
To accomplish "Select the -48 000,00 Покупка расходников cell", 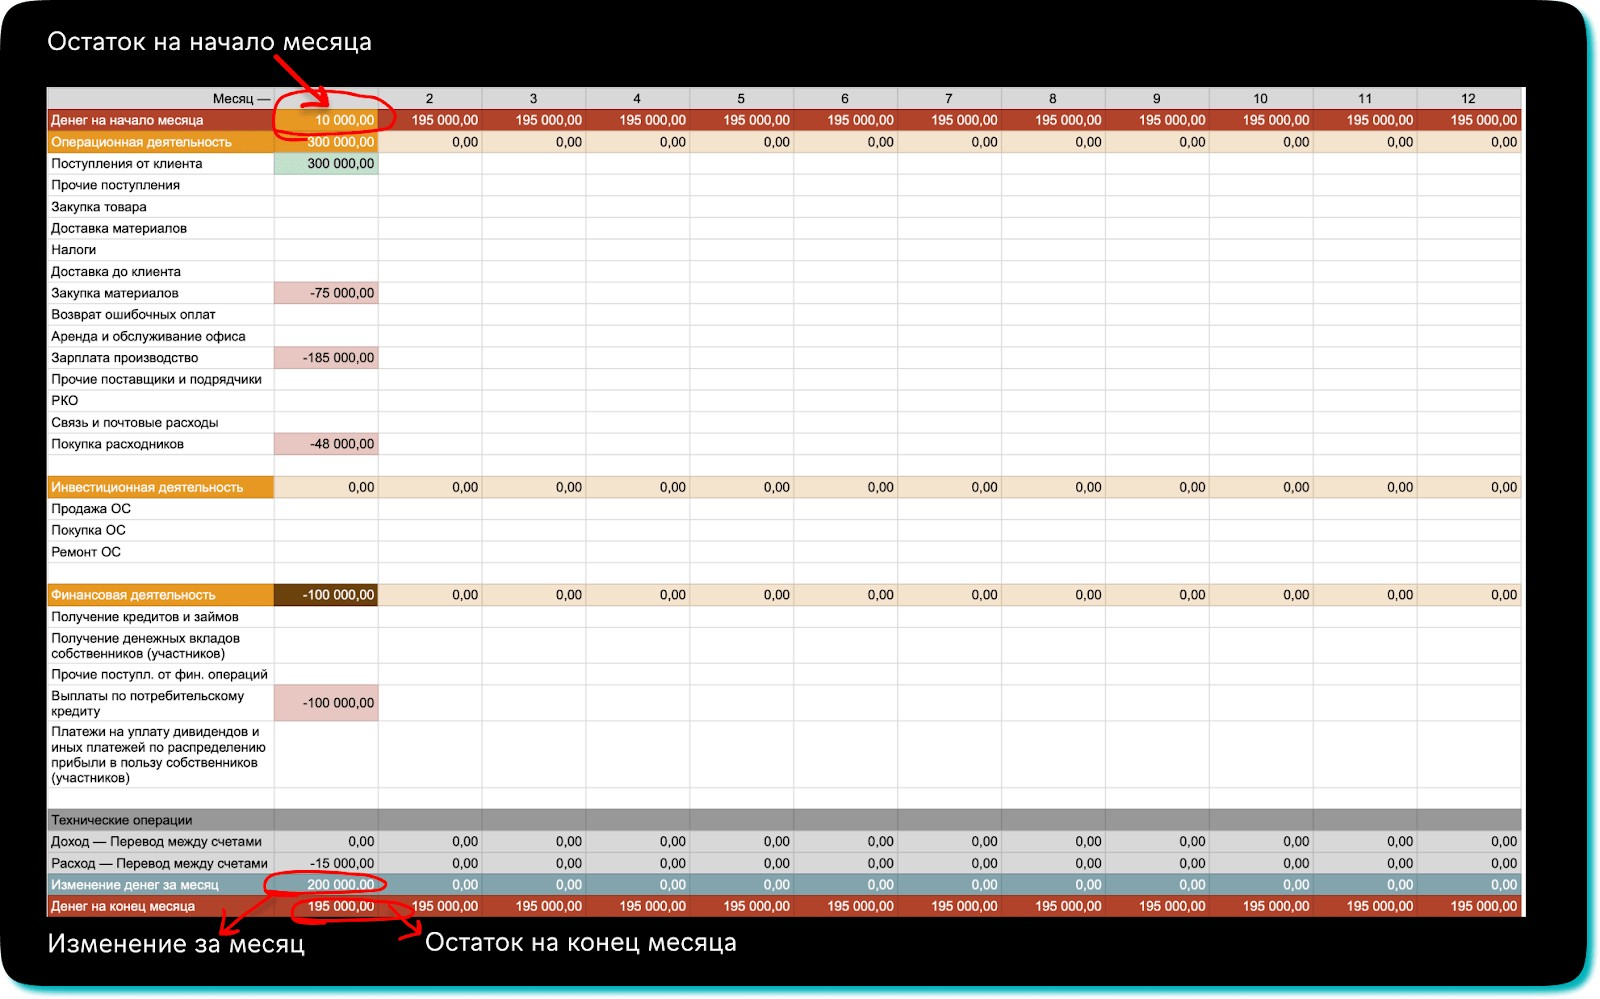I will 327,444.
